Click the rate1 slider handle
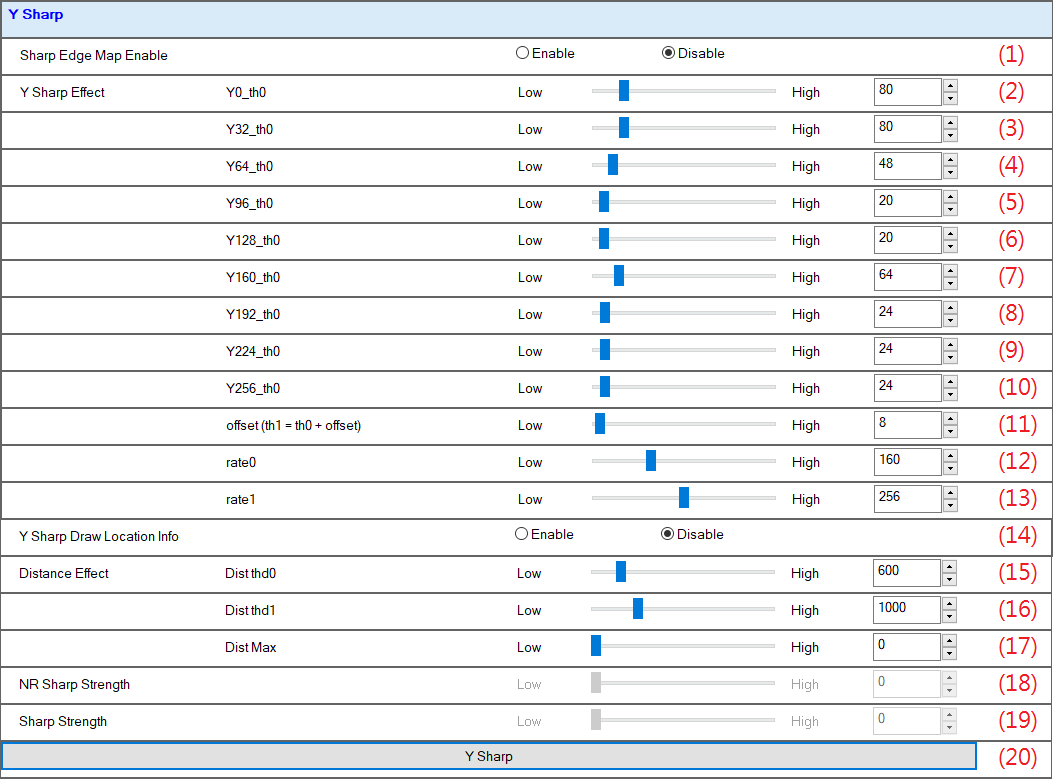Image resolution: width=1053 pixels, height=781 pixels. 684,499
